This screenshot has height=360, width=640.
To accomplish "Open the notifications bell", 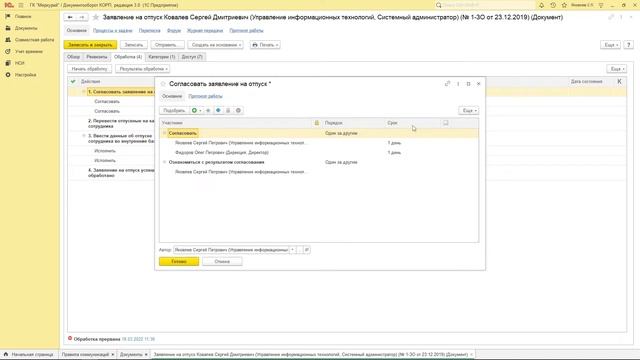I will [541, 5].
